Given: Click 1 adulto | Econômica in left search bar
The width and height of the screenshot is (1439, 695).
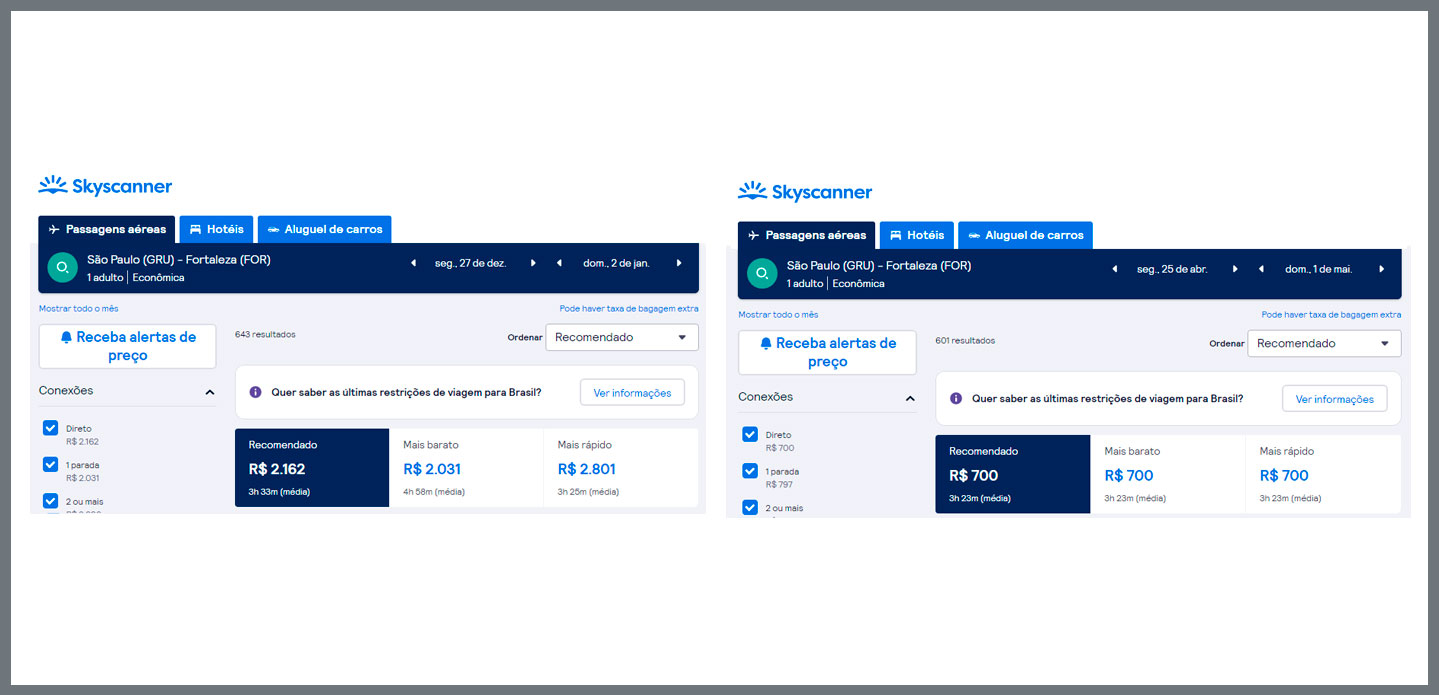Looking at the screenshot, I should 136,277.
